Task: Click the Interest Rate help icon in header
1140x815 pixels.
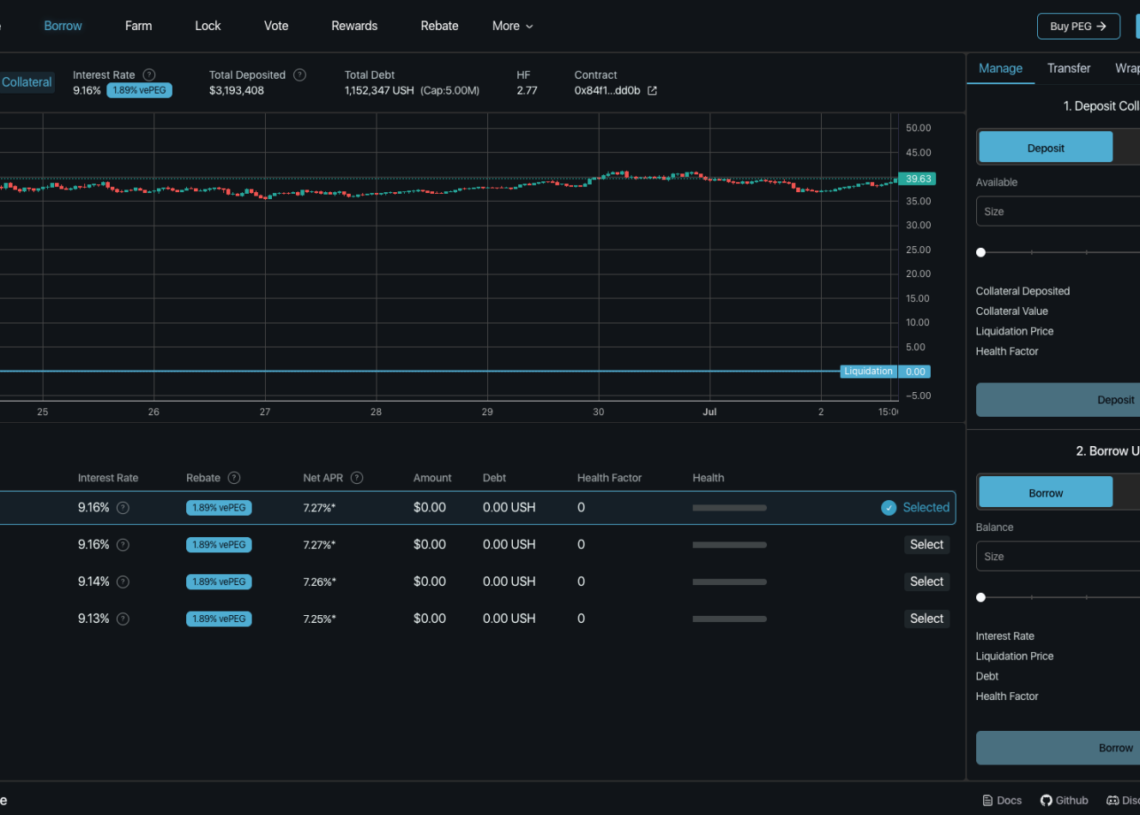Action: pos(149,75)
